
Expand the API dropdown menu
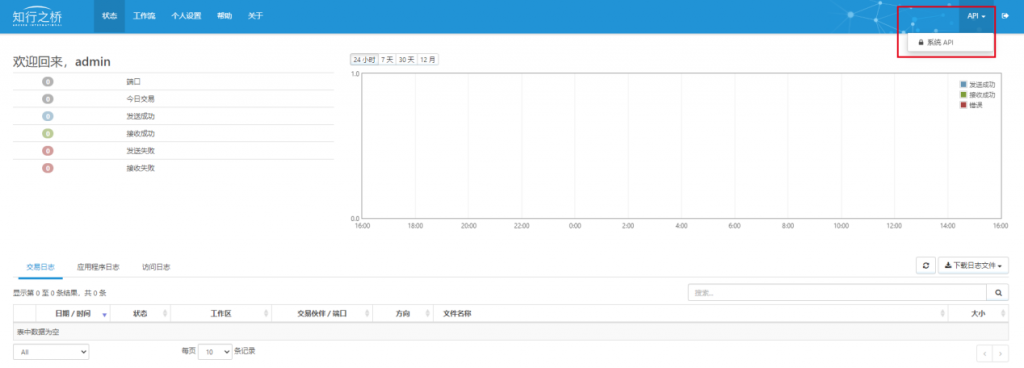click(x=976, y=16)
